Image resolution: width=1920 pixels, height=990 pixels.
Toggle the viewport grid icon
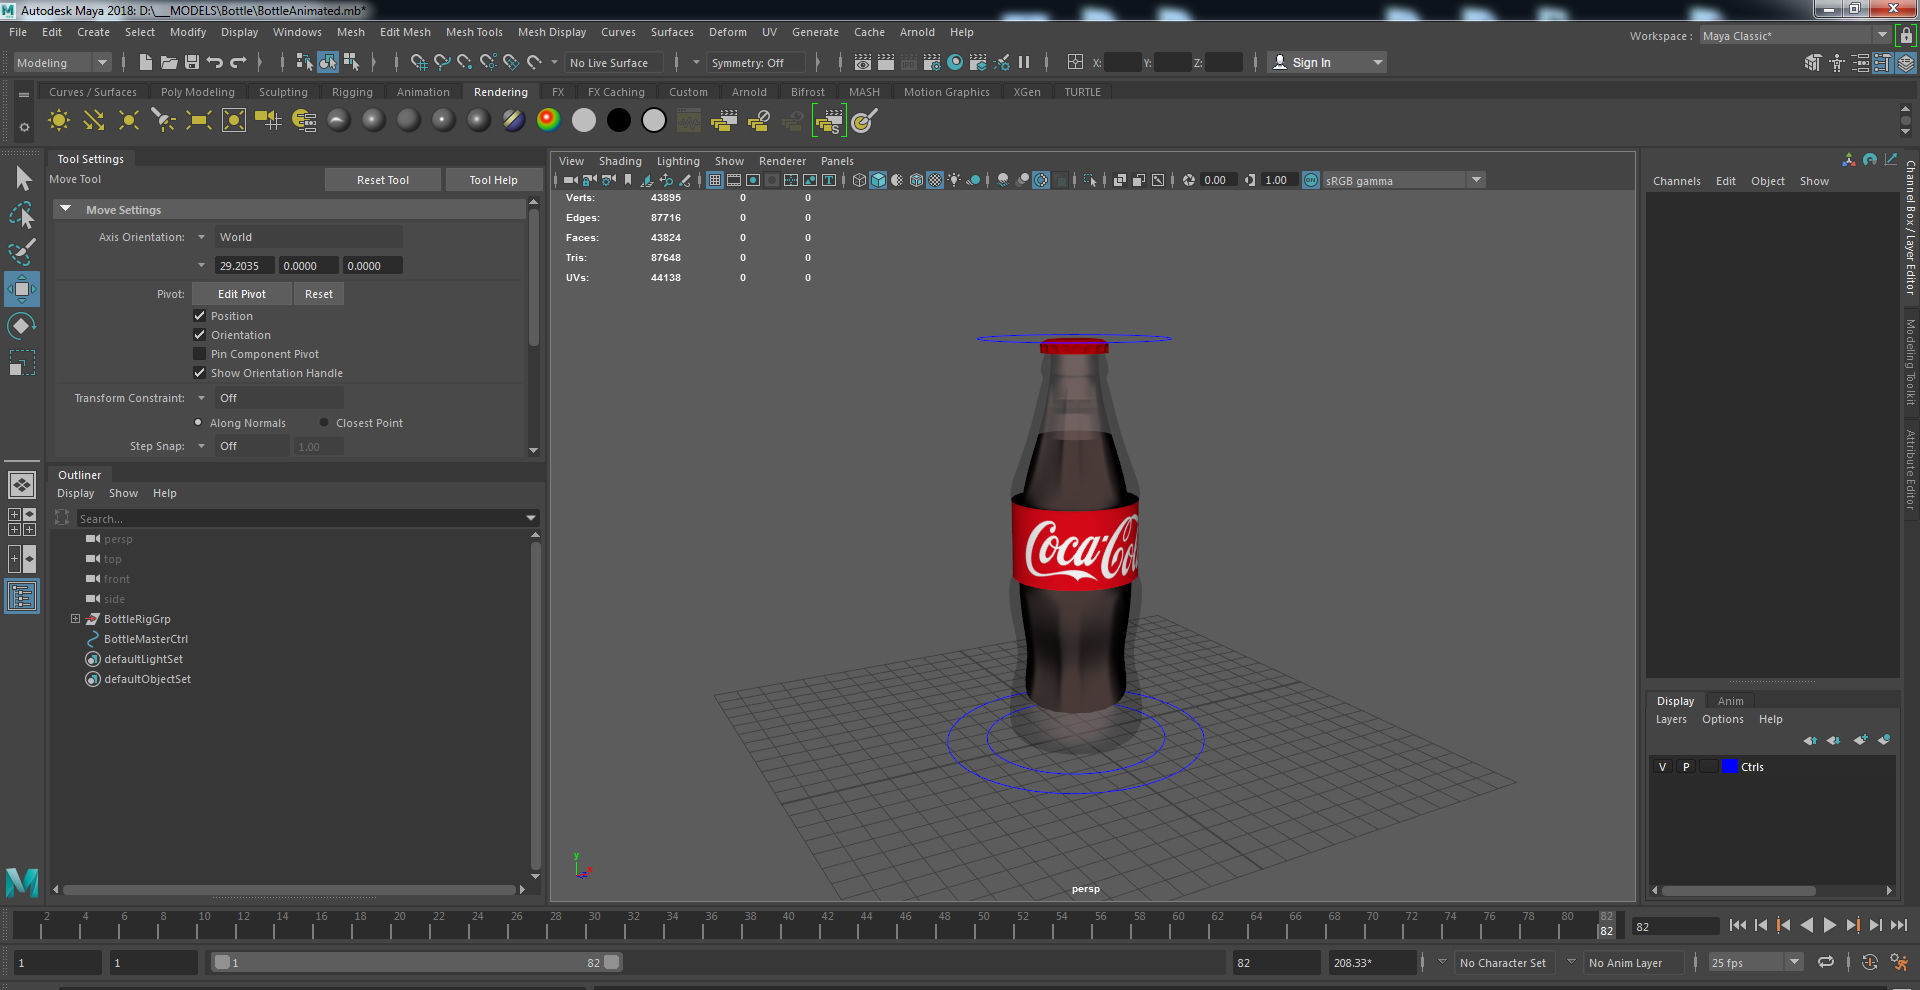714,180
